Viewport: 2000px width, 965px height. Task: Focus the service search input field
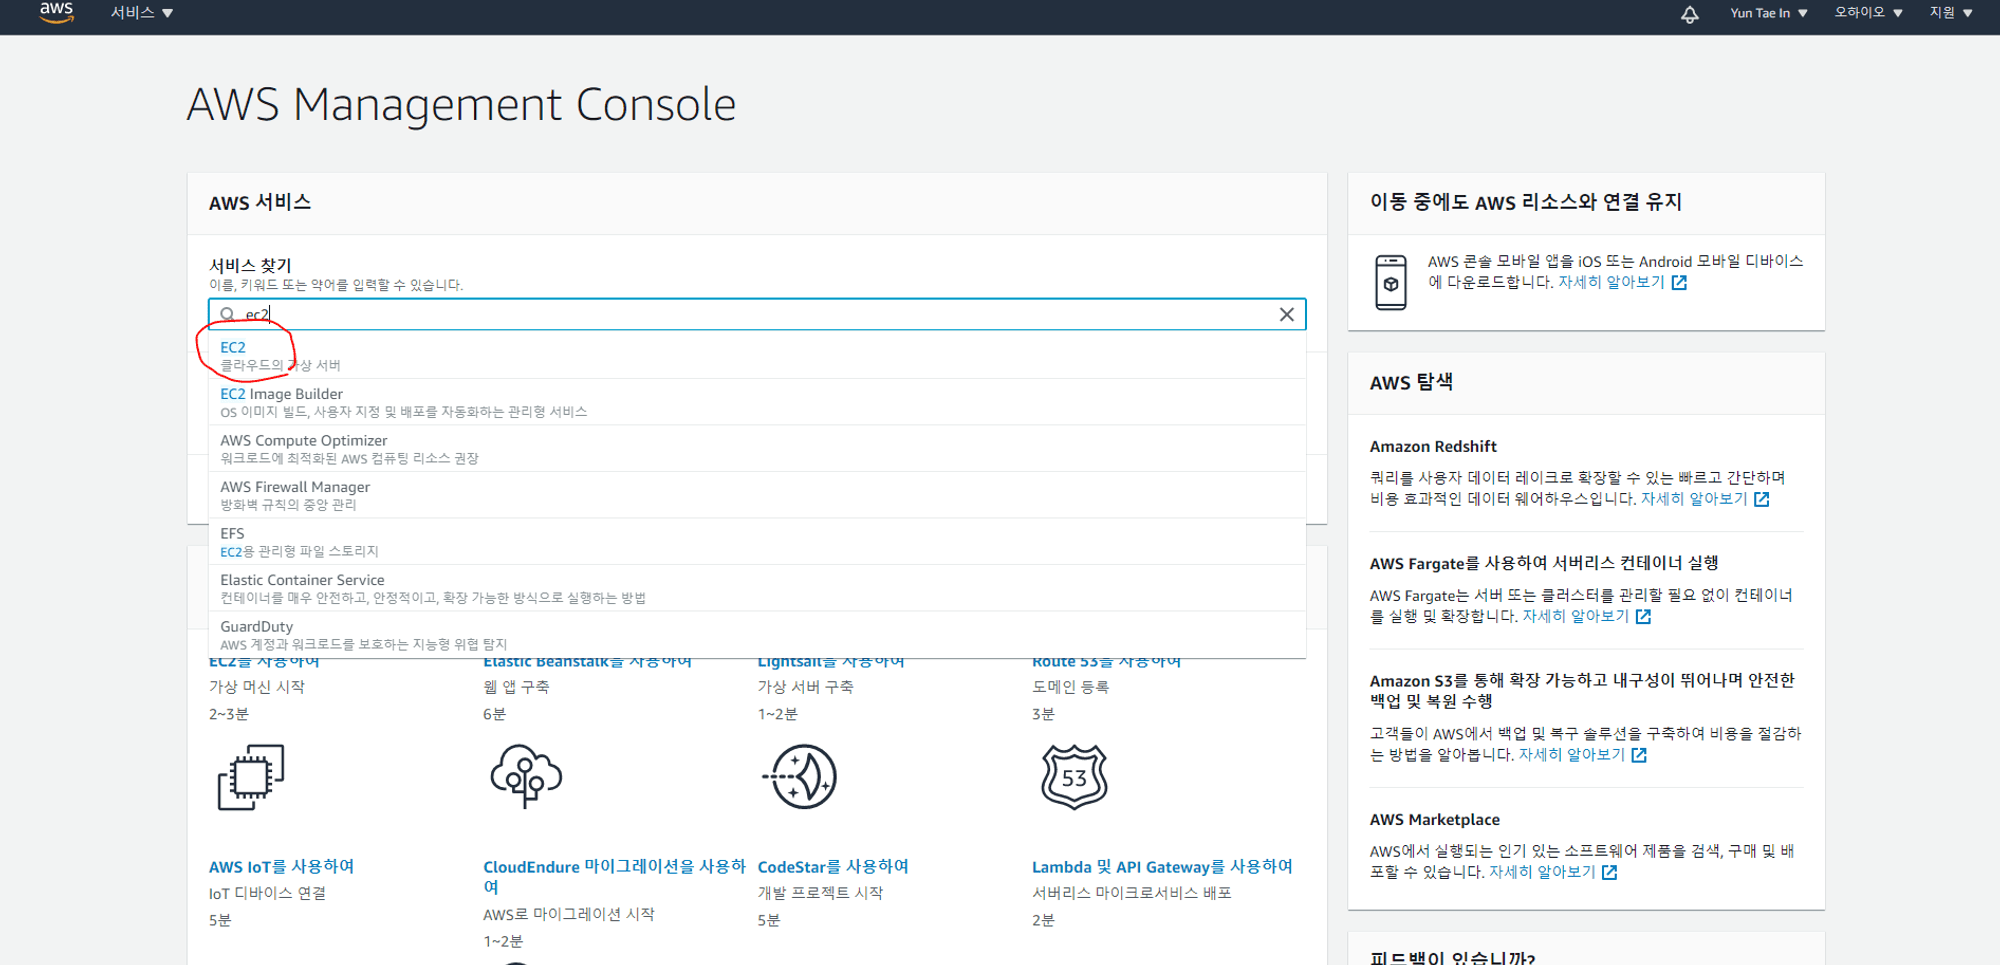757,314
